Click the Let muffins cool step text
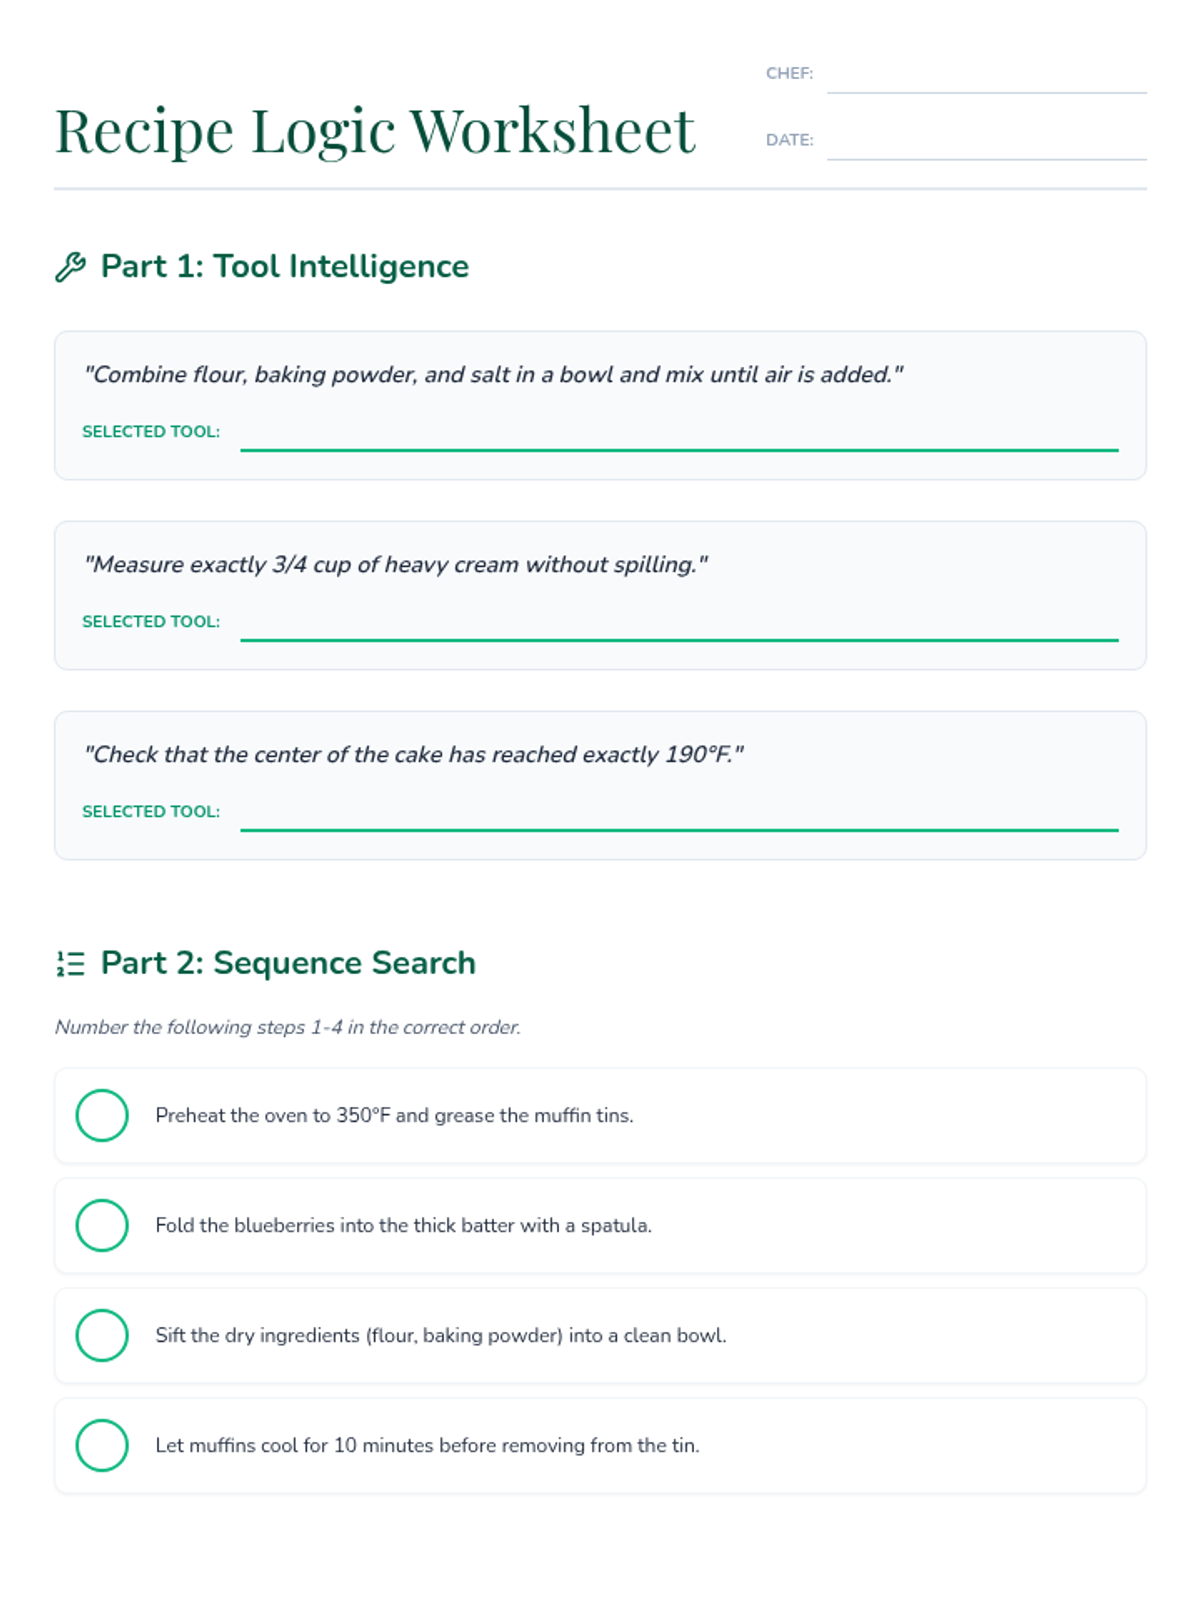 point(427,1446)
